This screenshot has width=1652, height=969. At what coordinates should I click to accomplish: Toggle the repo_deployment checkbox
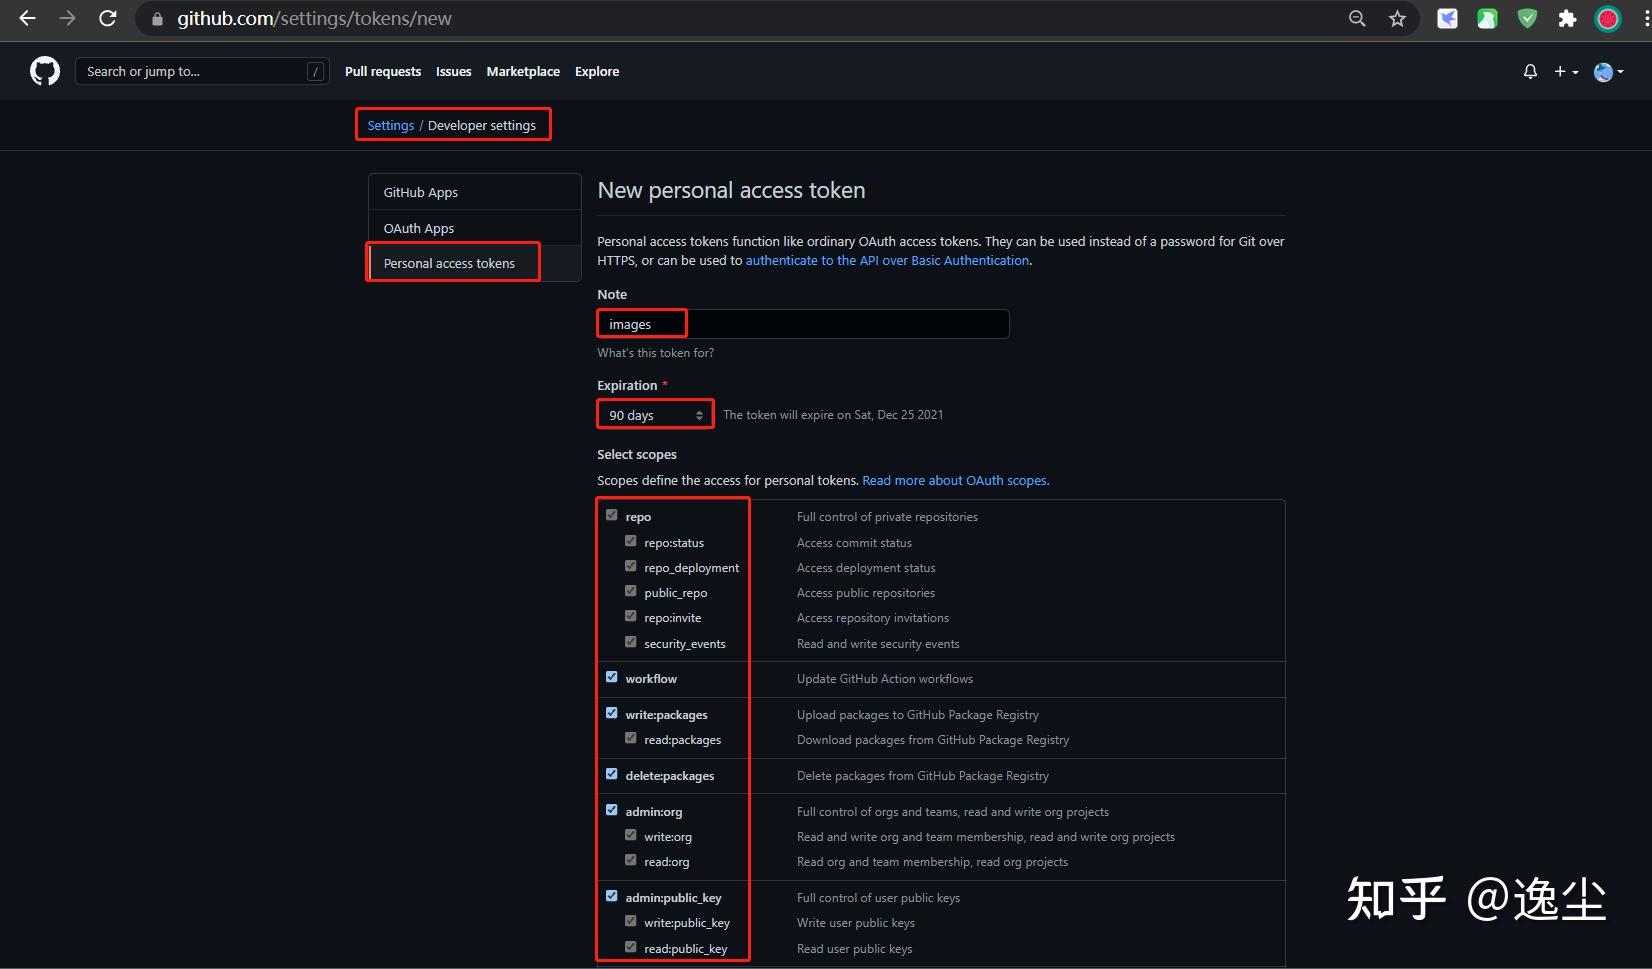pos(631,566)
